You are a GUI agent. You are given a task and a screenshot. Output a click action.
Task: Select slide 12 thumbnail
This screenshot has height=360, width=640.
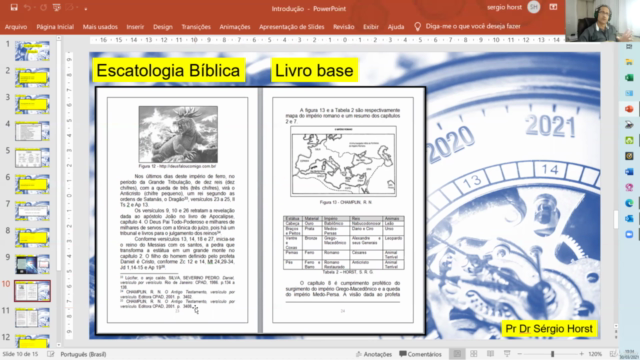(x=32, y=342)
